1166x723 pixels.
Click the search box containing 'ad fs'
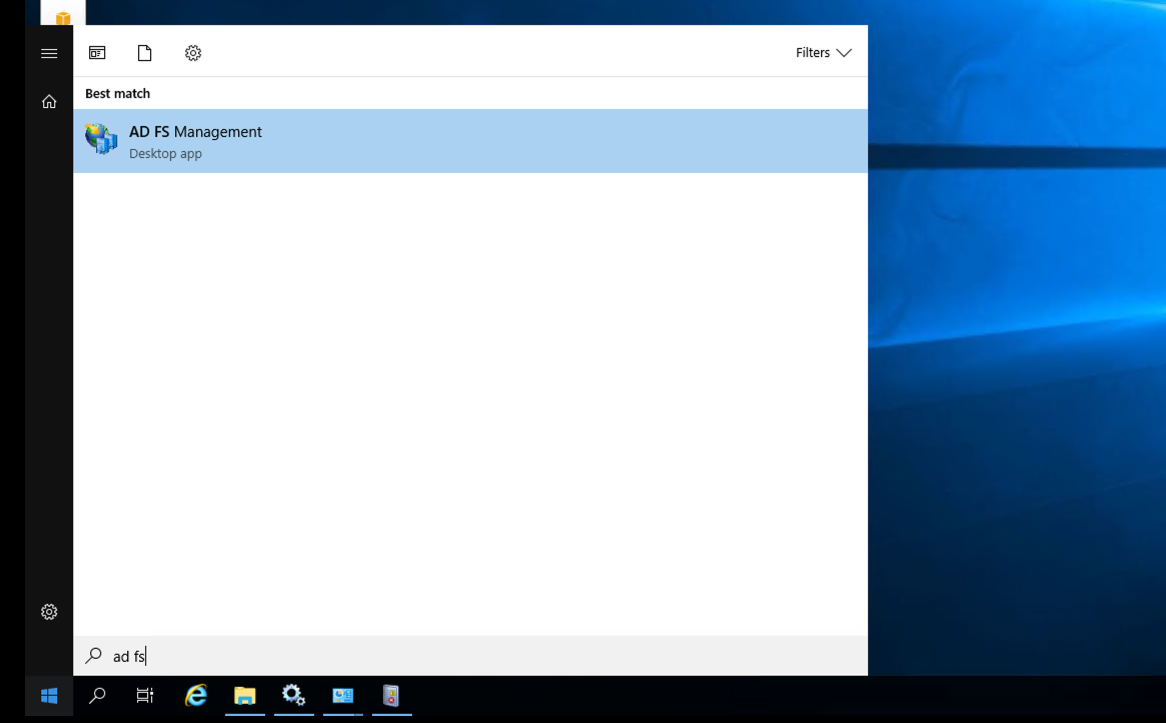[470, 656]
